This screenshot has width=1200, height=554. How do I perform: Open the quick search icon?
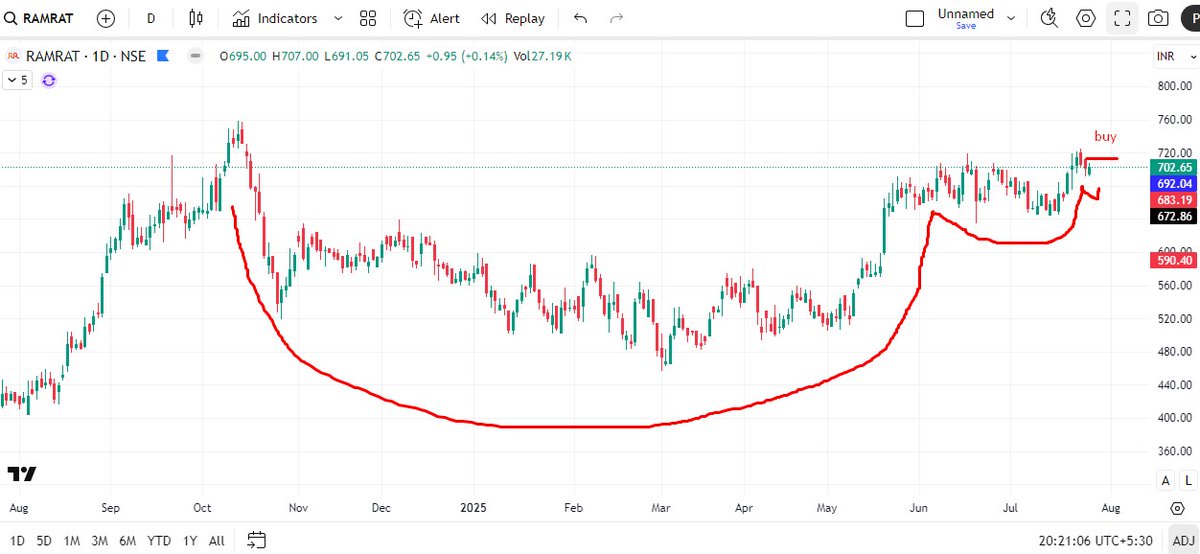point(1049,18)
